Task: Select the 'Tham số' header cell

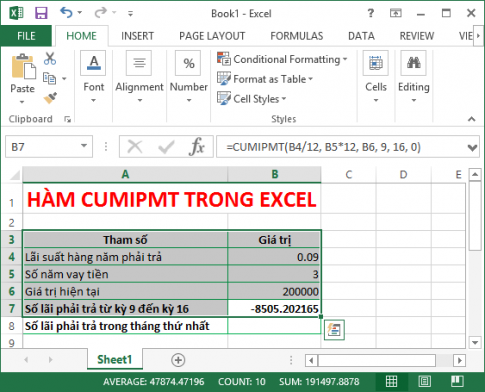Action: (125, 240)
